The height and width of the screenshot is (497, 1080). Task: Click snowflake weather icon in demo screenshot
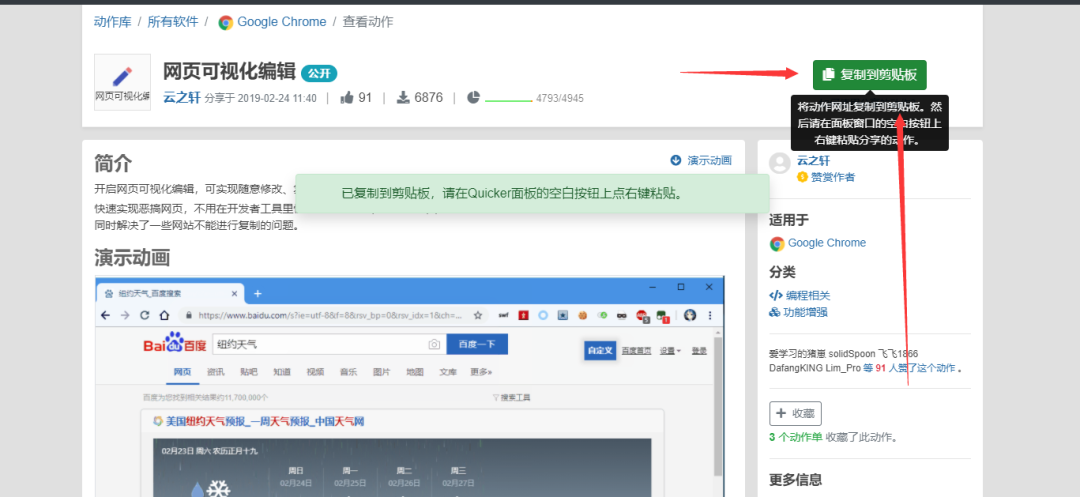click(x=218, y=489)
